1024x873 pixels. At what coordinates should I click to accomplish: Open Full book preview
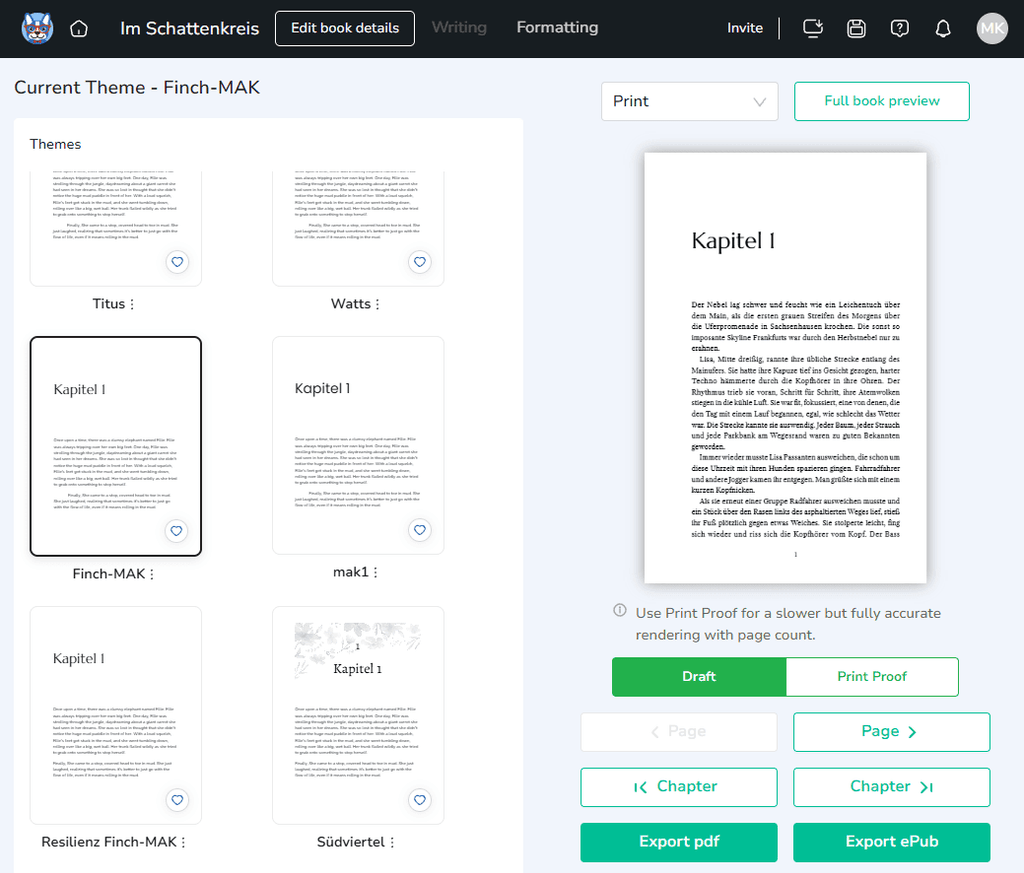(882, 101)
